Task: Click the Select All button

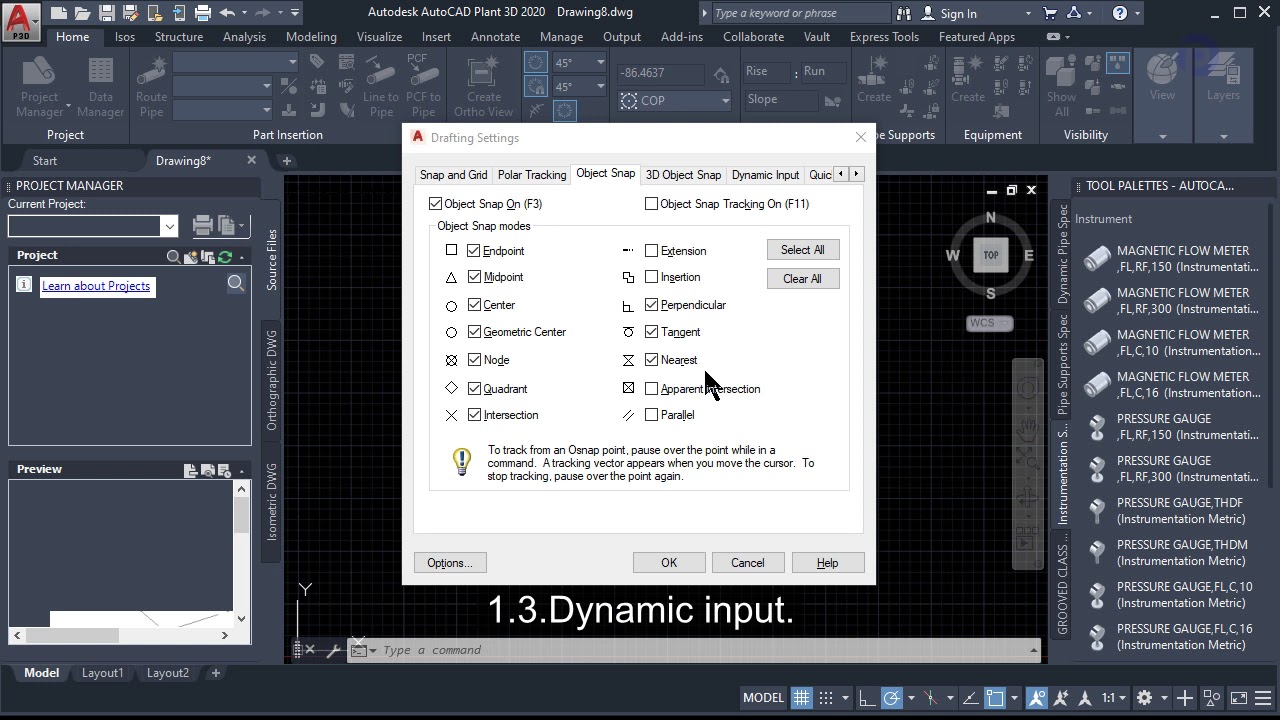Action: coord(803,250)
